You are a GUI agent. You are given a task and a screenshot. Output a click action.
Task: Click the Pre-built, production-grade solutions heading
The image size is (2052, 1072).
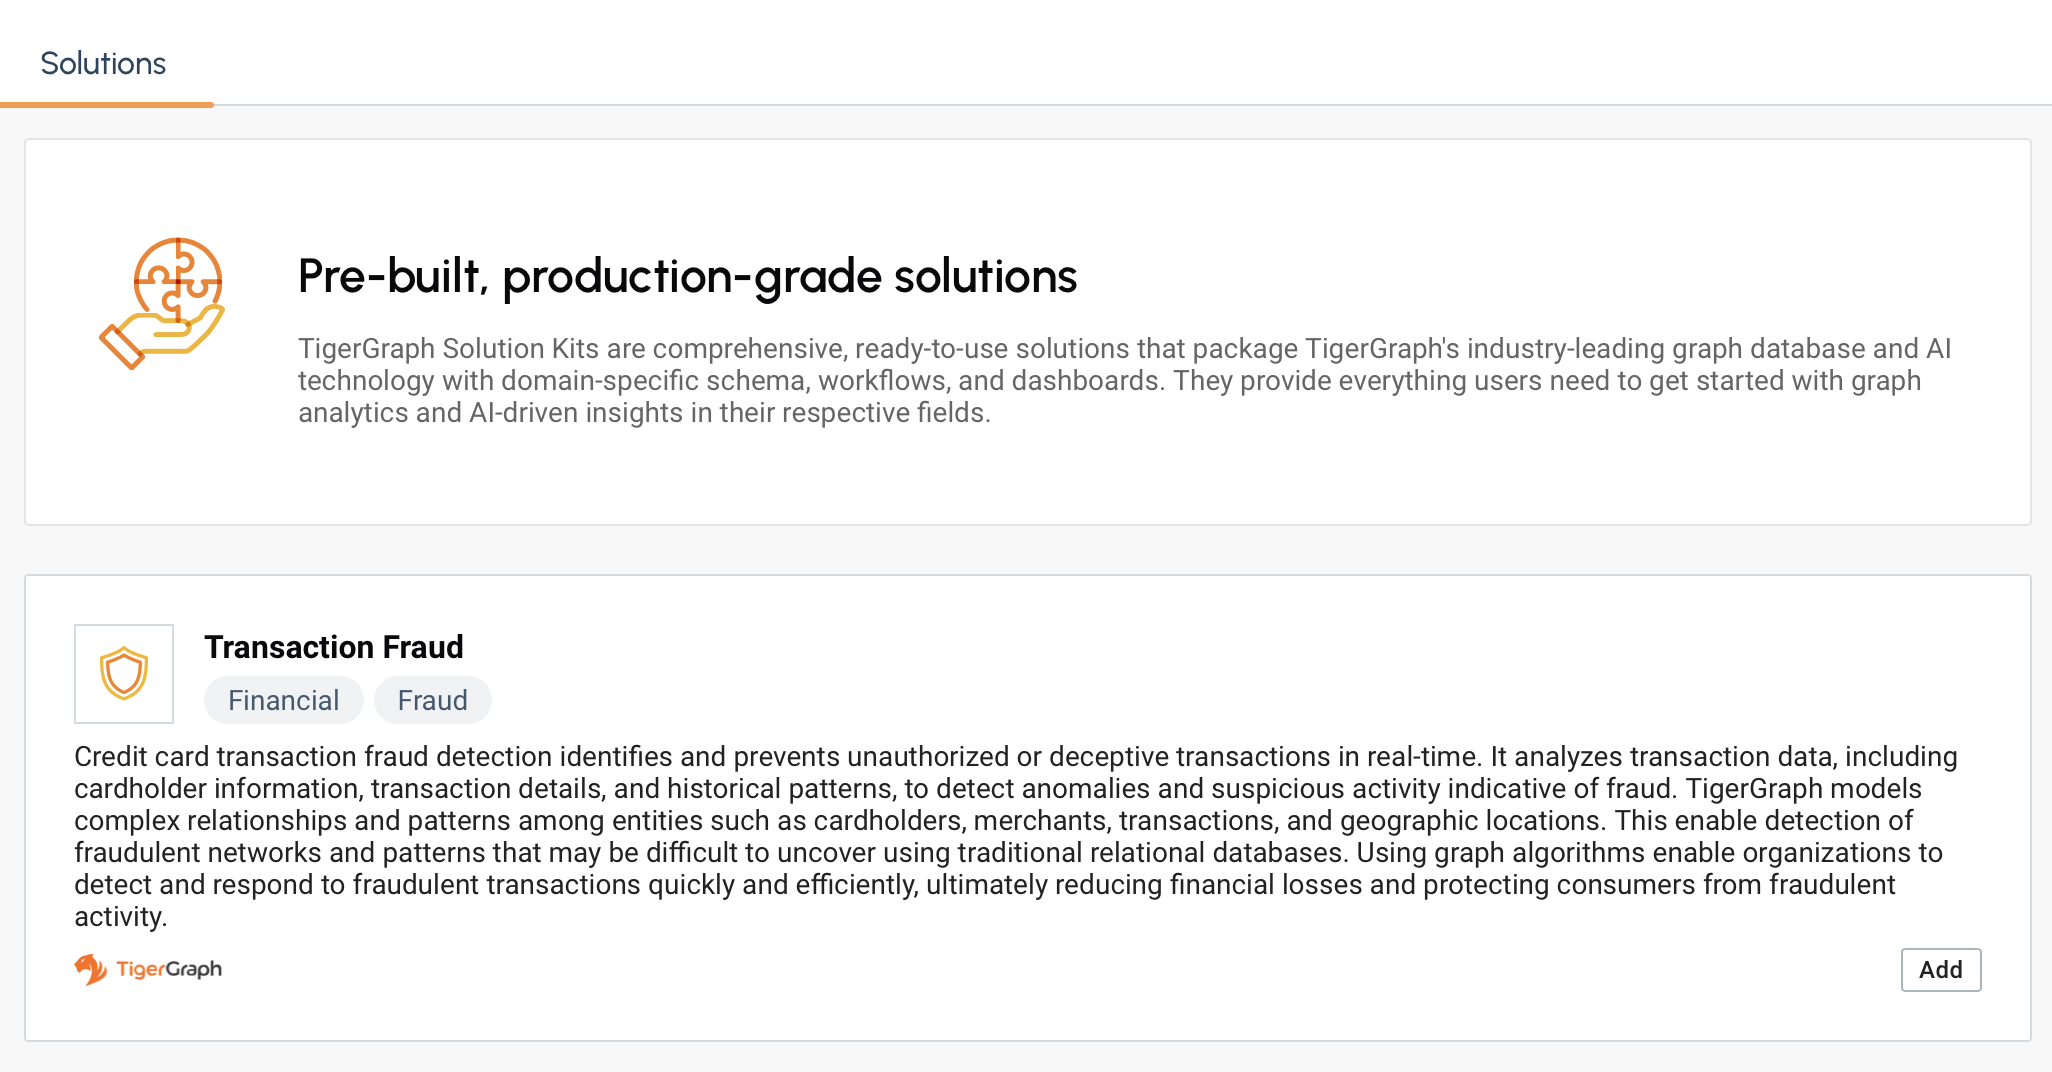coord(687,276)
